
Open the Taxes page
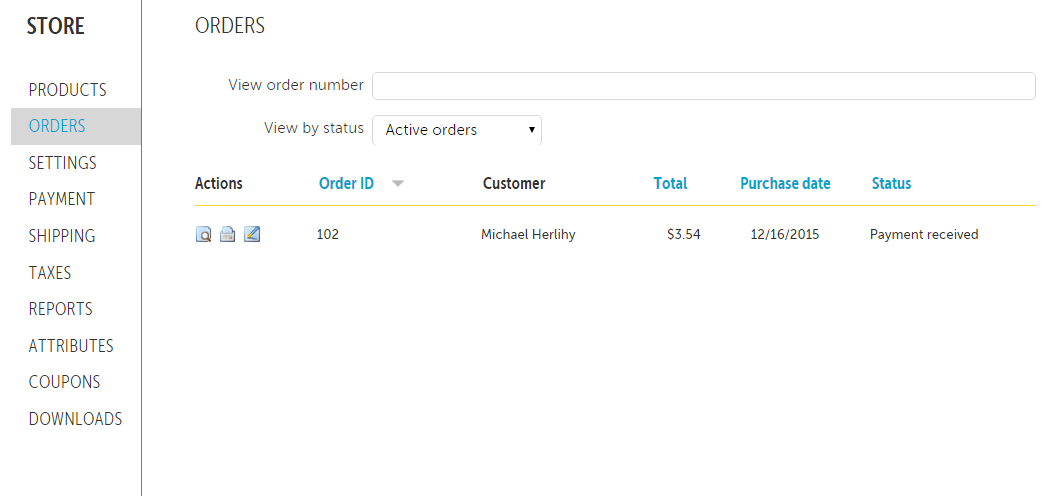50,273
